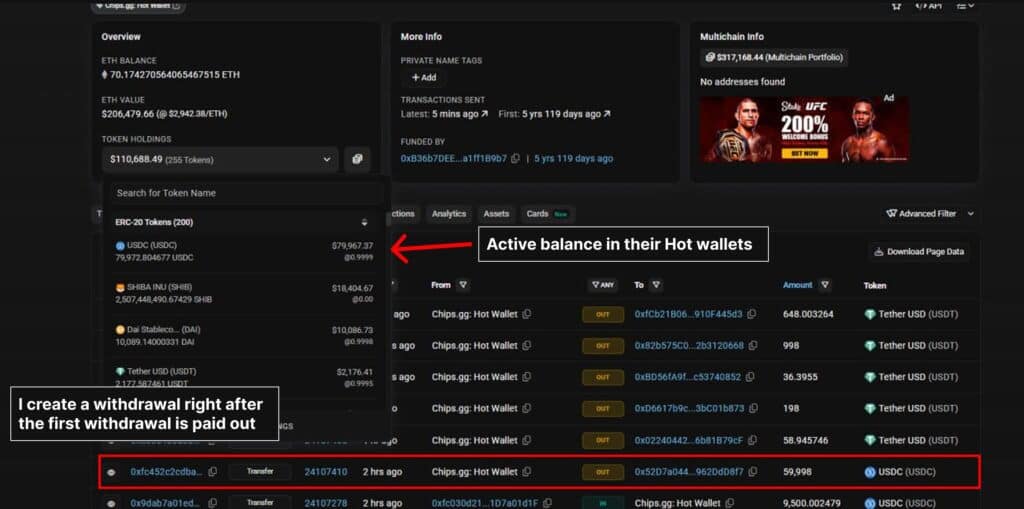
Task: Copy From address in 36.3955 row
Action: click(x=526, y=377)
